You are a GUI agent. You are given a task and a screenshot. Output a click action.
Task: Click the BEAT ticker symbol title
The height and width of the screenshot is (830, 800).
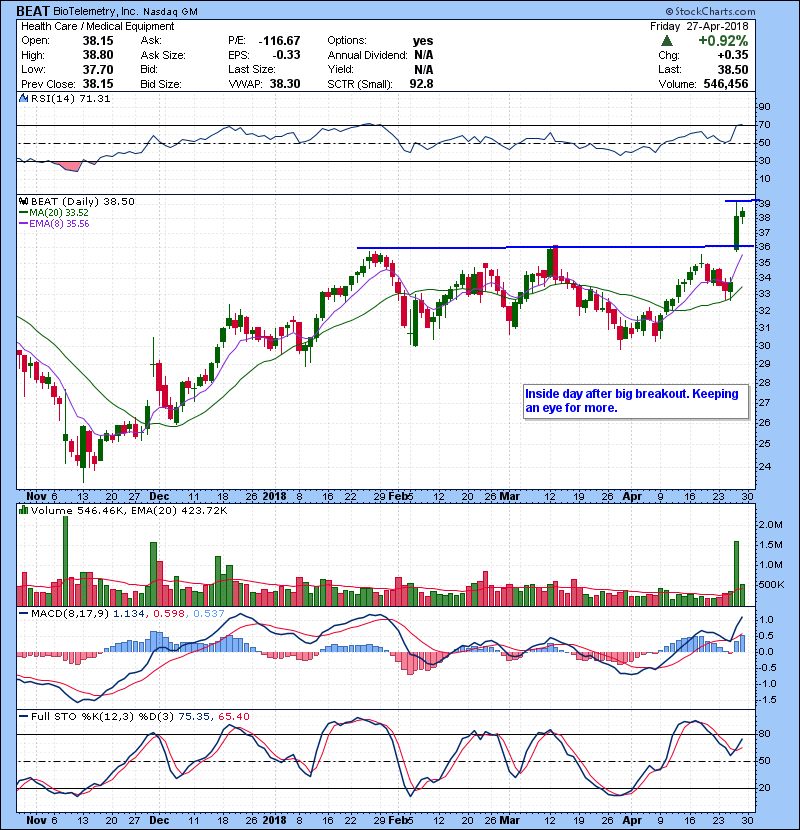pos(32,10)
